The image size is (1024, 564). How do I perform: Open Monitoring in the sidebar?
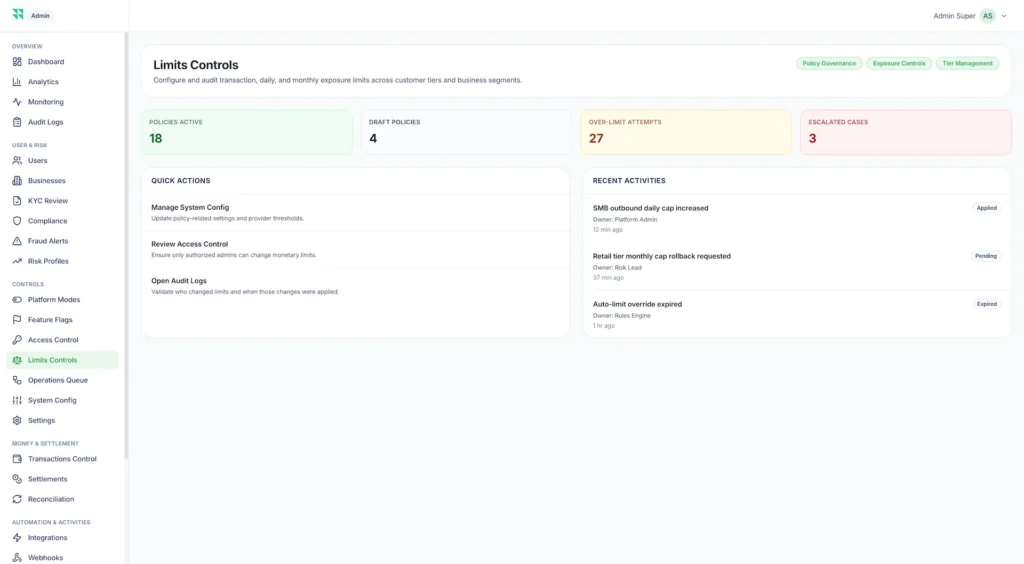pos(62,102)
